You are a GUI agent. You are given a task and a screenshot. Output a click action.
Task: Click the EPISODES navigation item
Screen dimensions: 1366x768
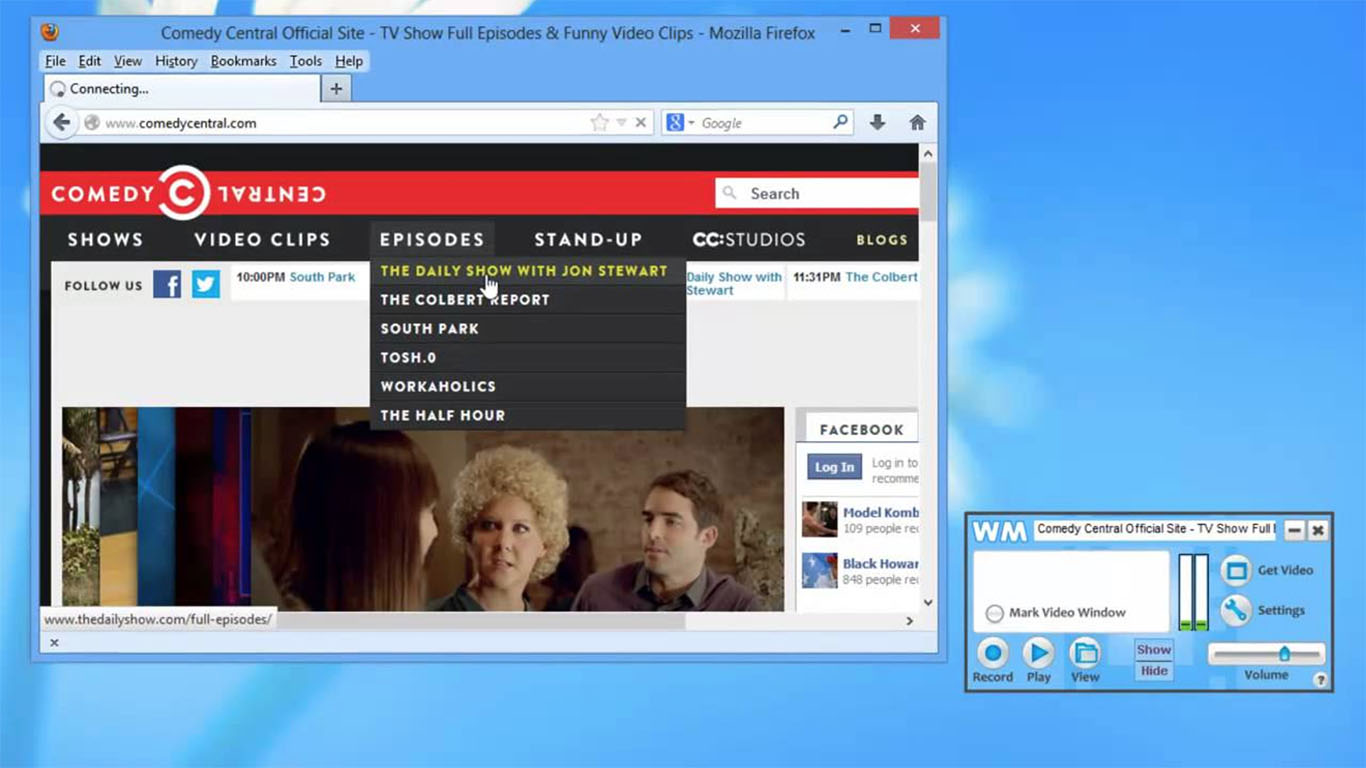[x=432, y=240]
